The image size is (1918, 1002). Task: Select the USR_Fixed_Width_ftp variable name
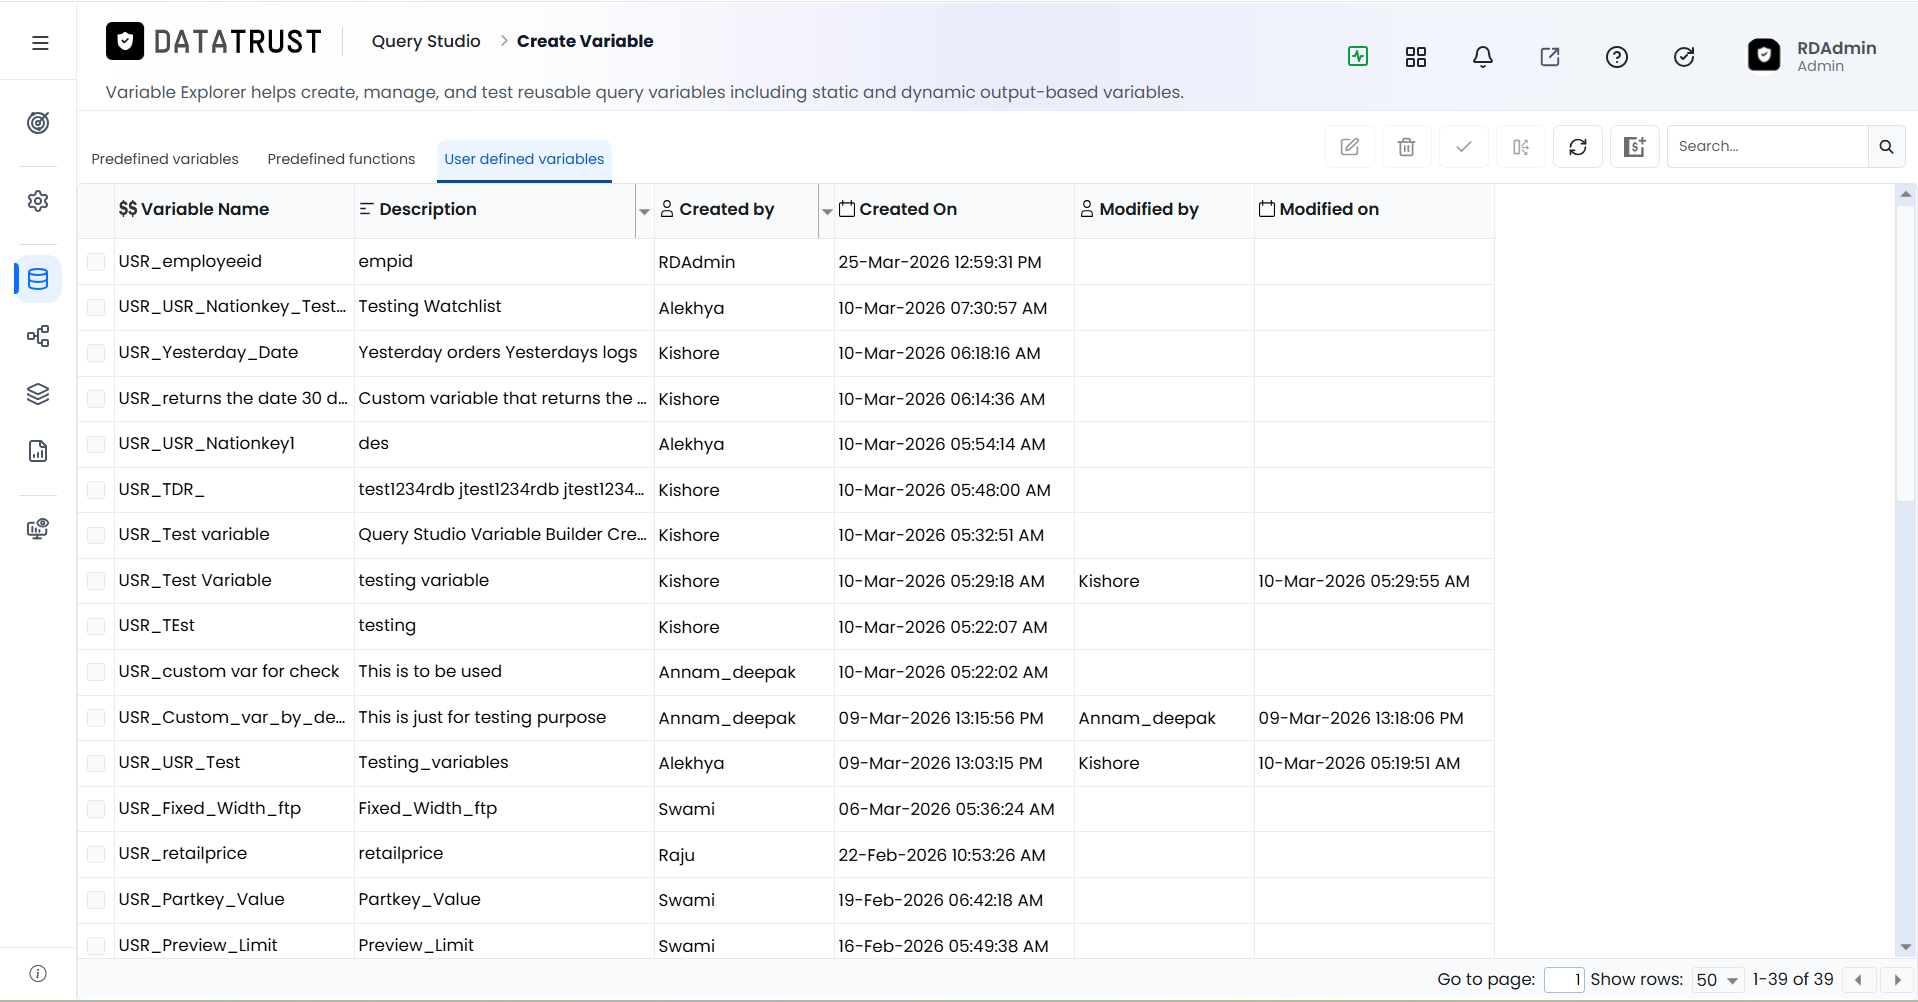click(210, 808)
